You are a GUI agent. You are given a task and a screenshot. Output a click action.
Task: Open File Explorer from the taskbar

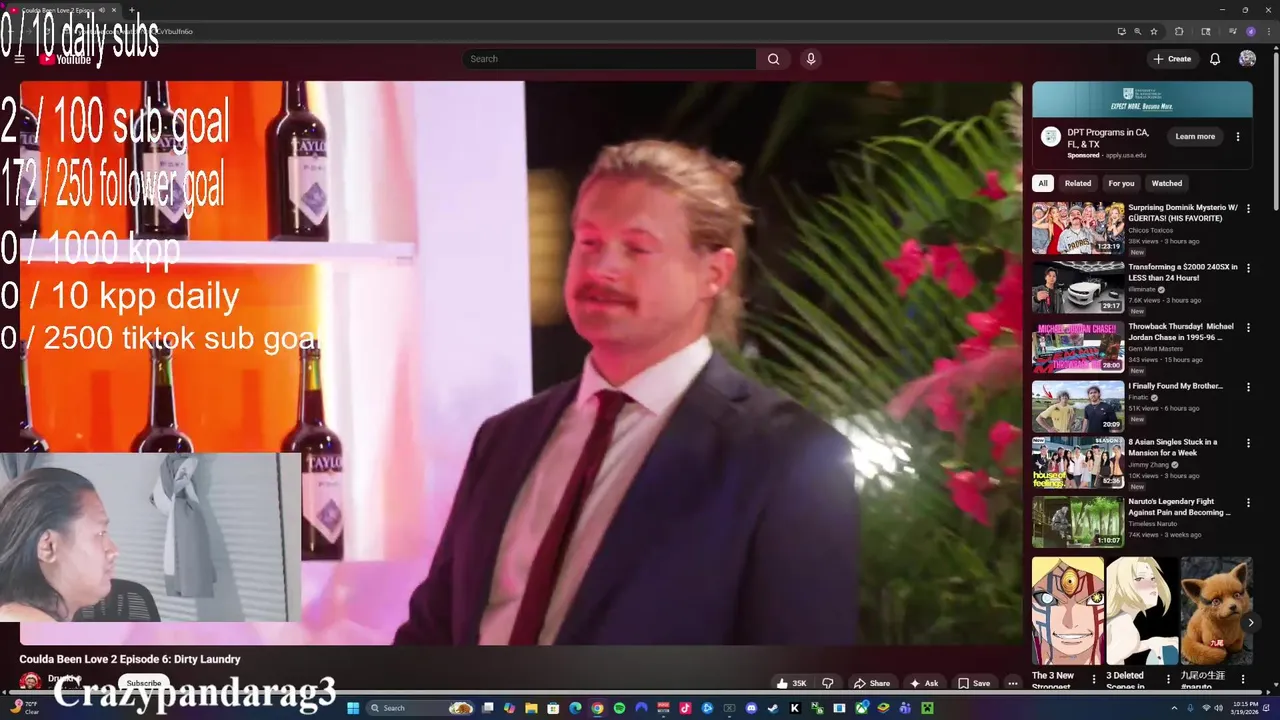pyautogui.click(x=531, y=708)
